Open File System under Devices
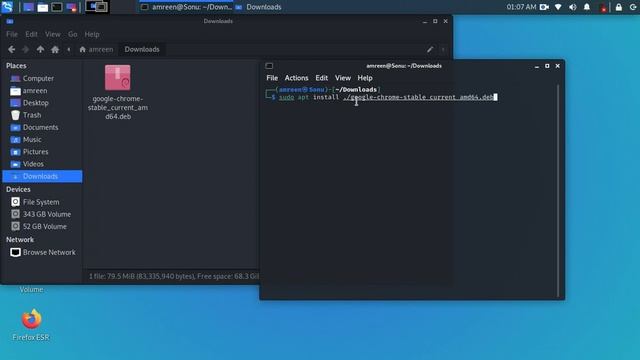 (x=42, y=202)
